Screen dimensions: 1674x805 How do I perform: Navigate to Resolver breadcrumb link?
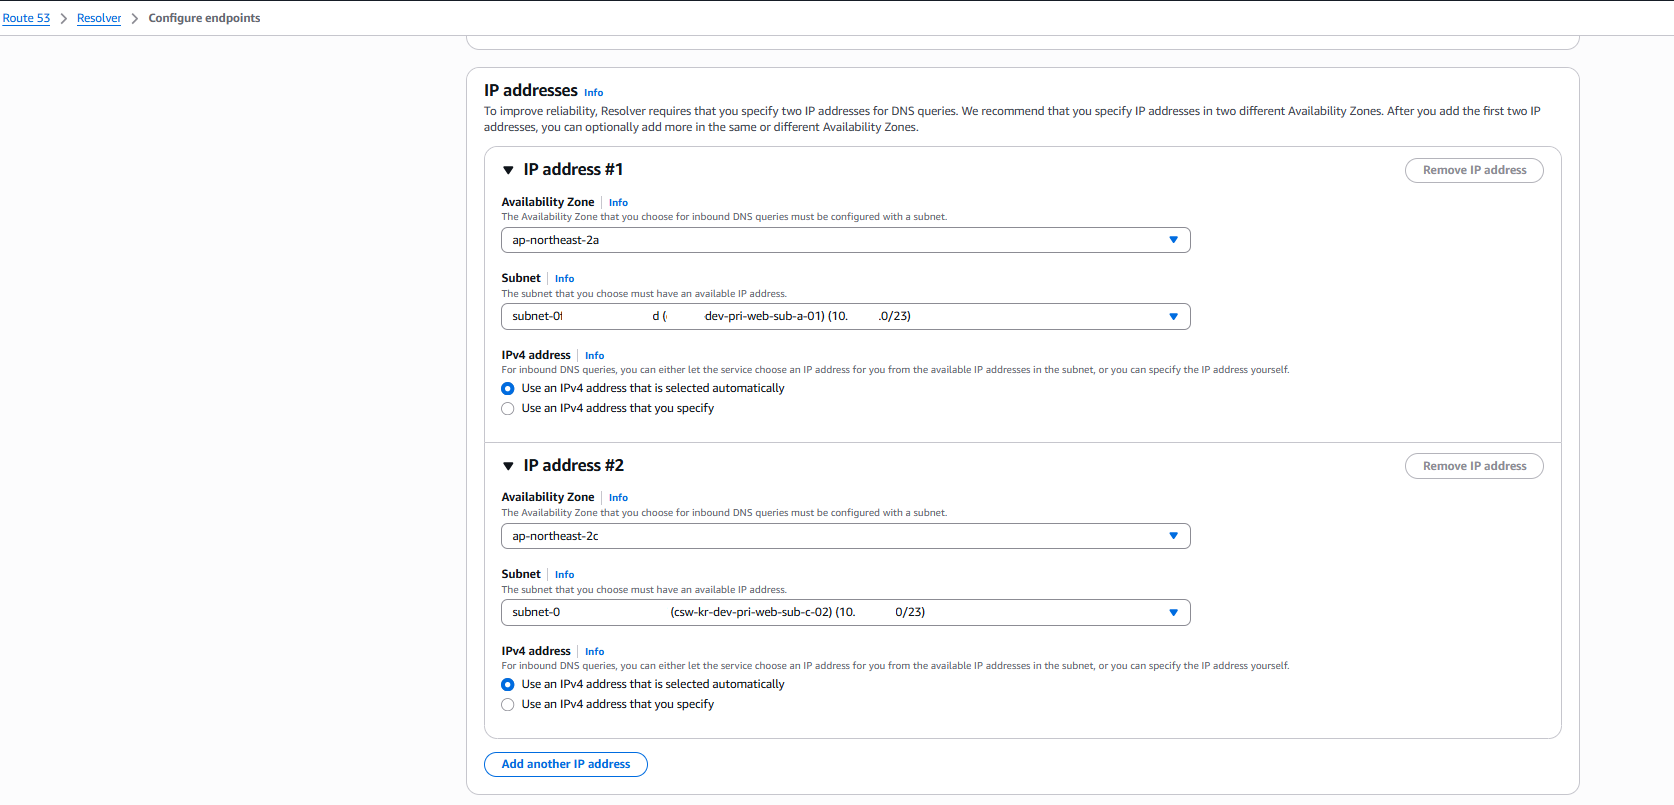tap(99, 18)
